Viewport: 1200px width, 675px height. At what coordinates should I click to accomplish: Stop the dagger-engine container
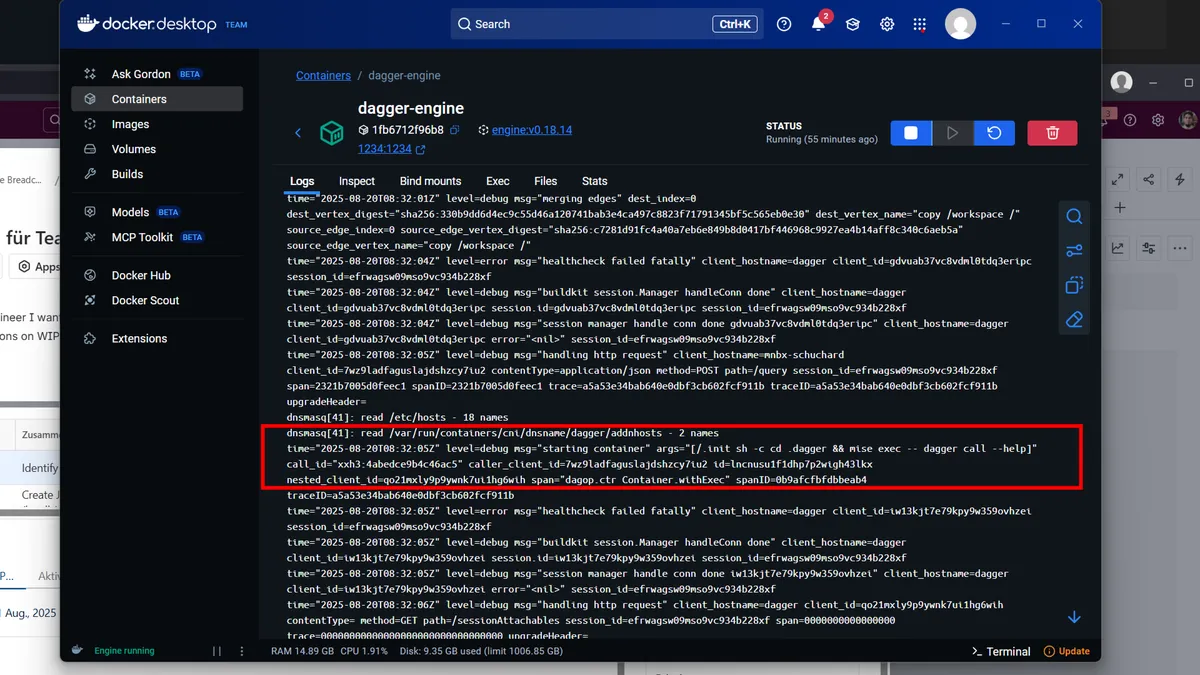tap(911, 133)
